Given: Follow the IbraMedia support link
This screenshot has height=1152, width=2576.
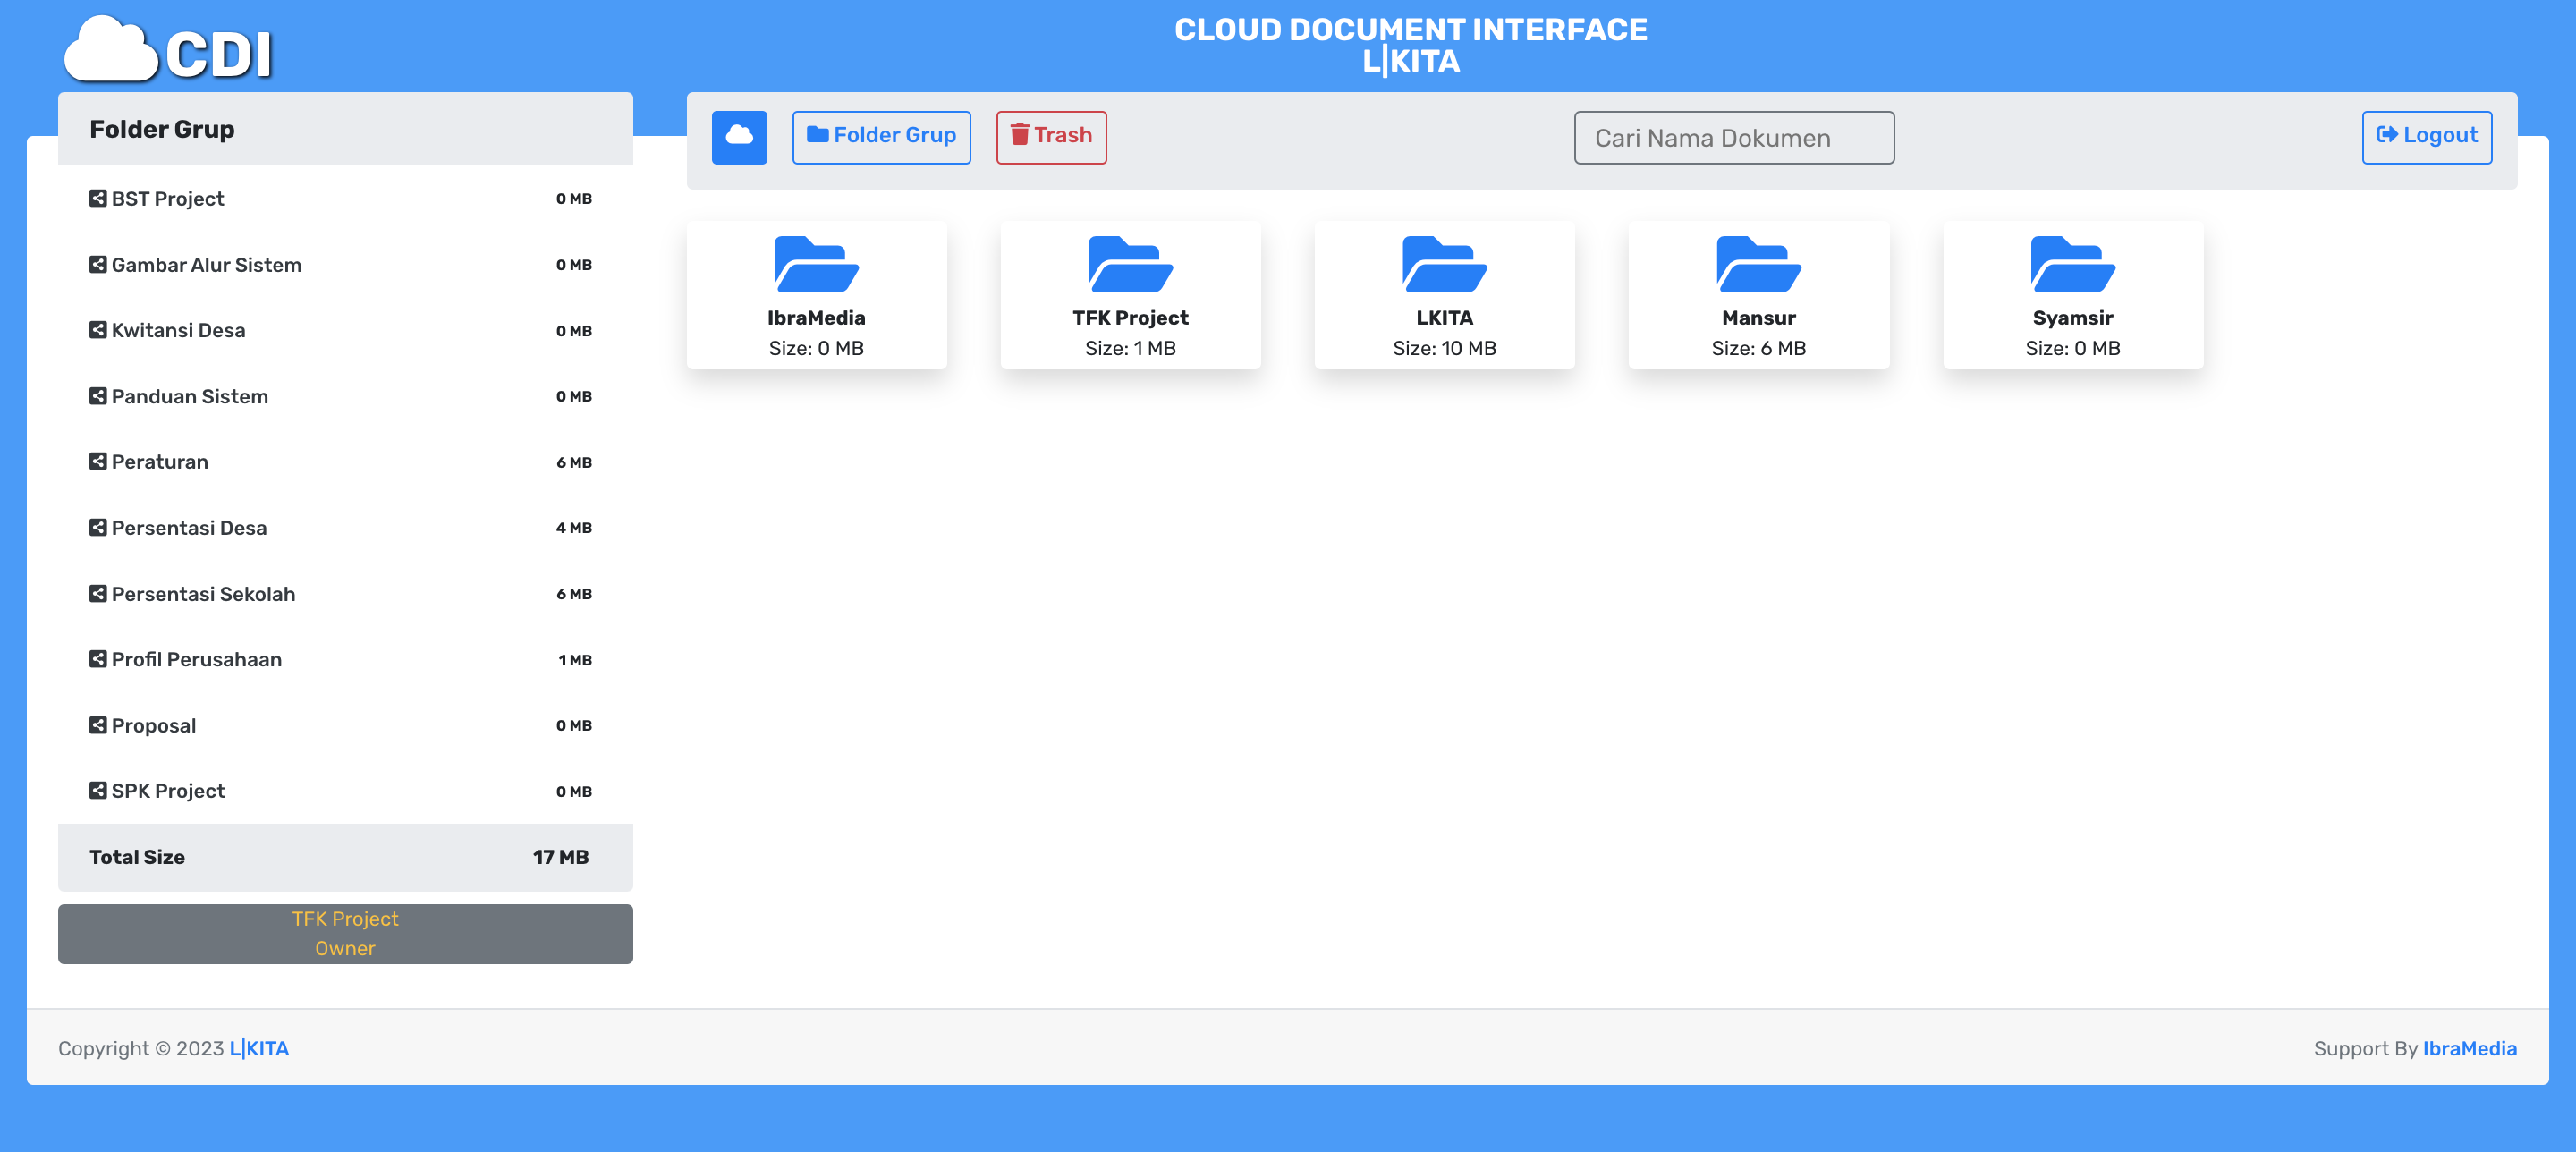Looking at the screenshot, I should (2469, 1048).
